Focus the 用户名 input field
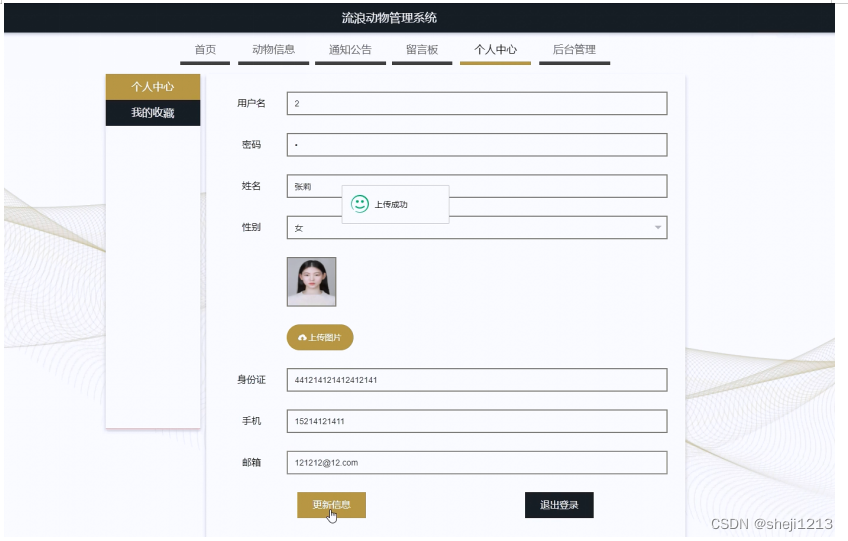This screenshot has height=541, width=848. pos(476,104)
